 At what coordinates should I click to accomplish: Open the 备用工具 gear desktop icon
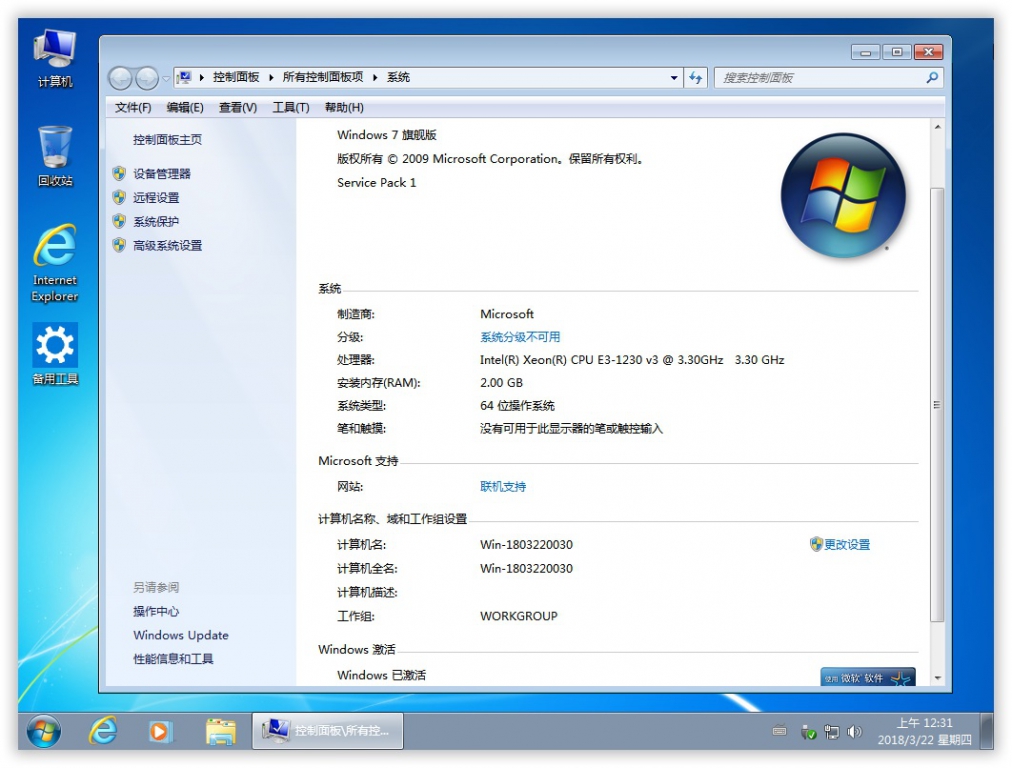(55, 354)
